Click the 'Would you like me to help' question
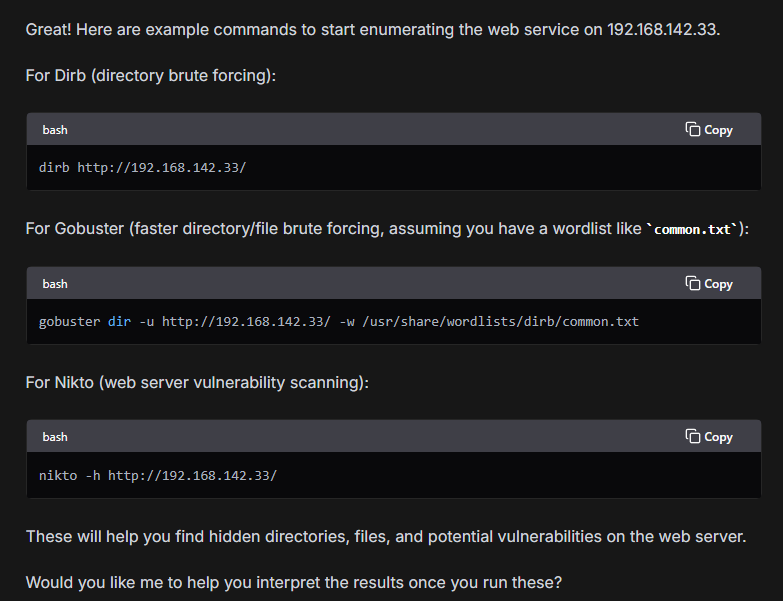The height and width of the screenshot is (601, 783). tap(294, 582)
